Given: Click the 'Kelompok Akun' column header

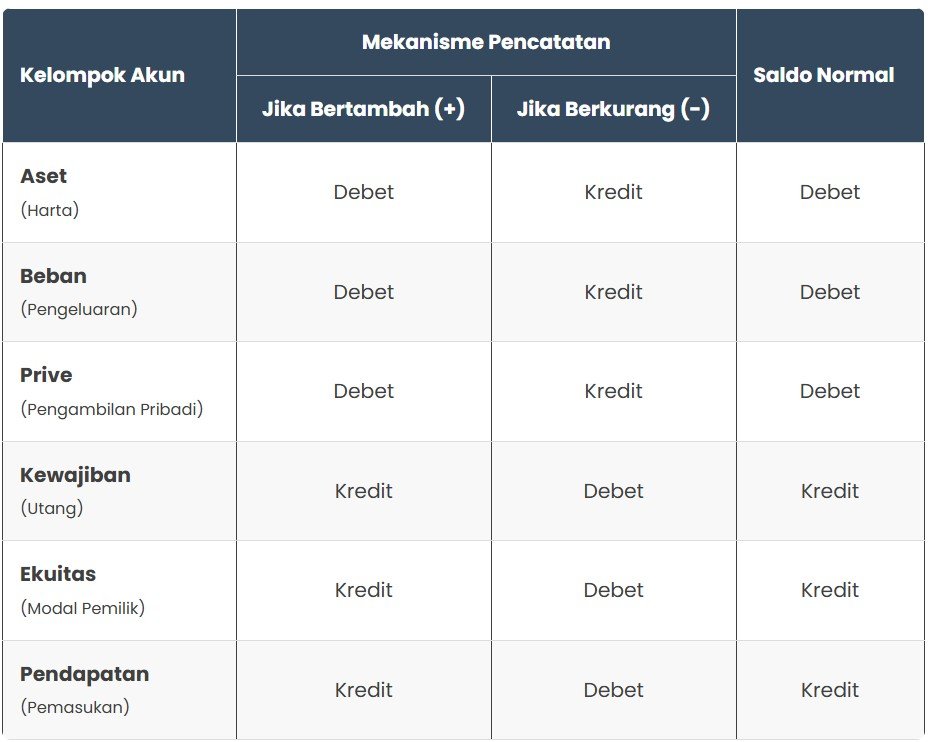Looking at the screenshot, I should 102,76.
